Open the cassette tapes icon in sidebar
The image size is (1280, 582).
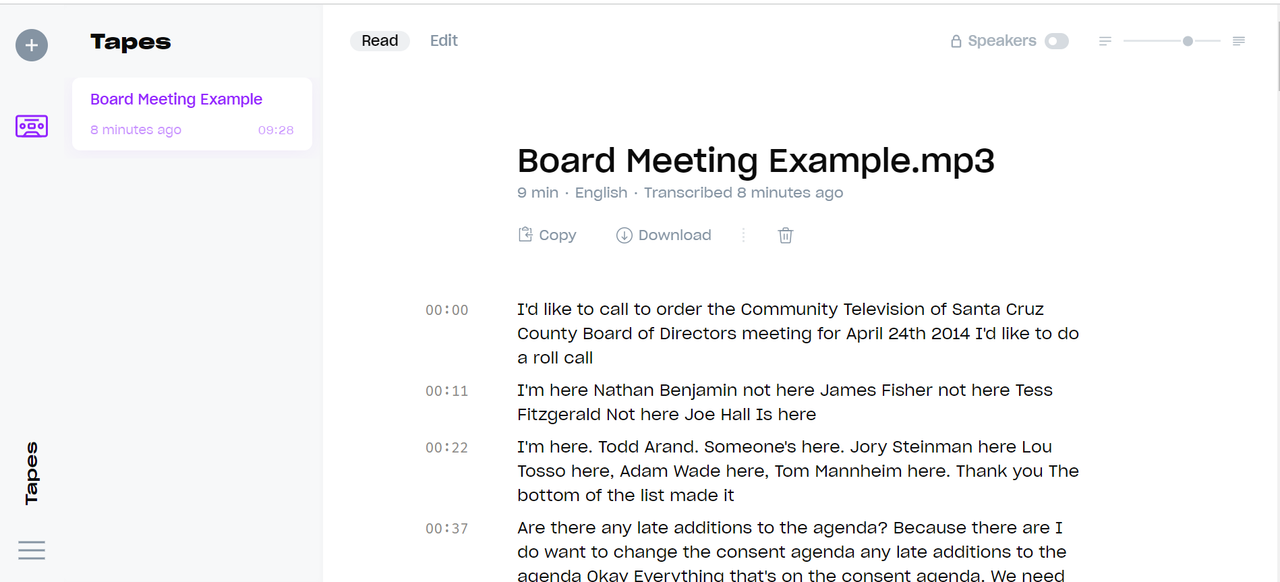[x=31, y=127]
